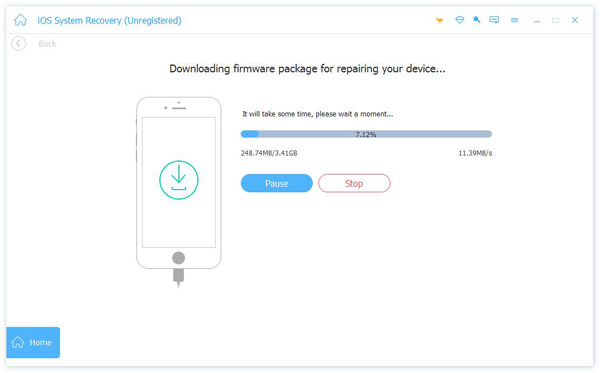Click the 7.12% download progress bar
Viewport: 600px width, 373px height.
coord(366,134)
